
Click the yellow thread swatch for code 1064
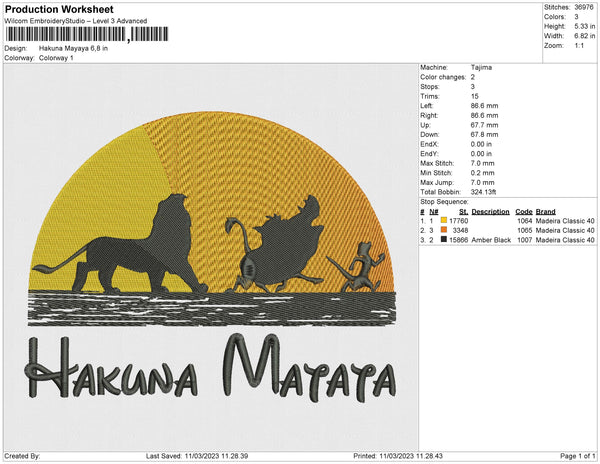(443, 221)
